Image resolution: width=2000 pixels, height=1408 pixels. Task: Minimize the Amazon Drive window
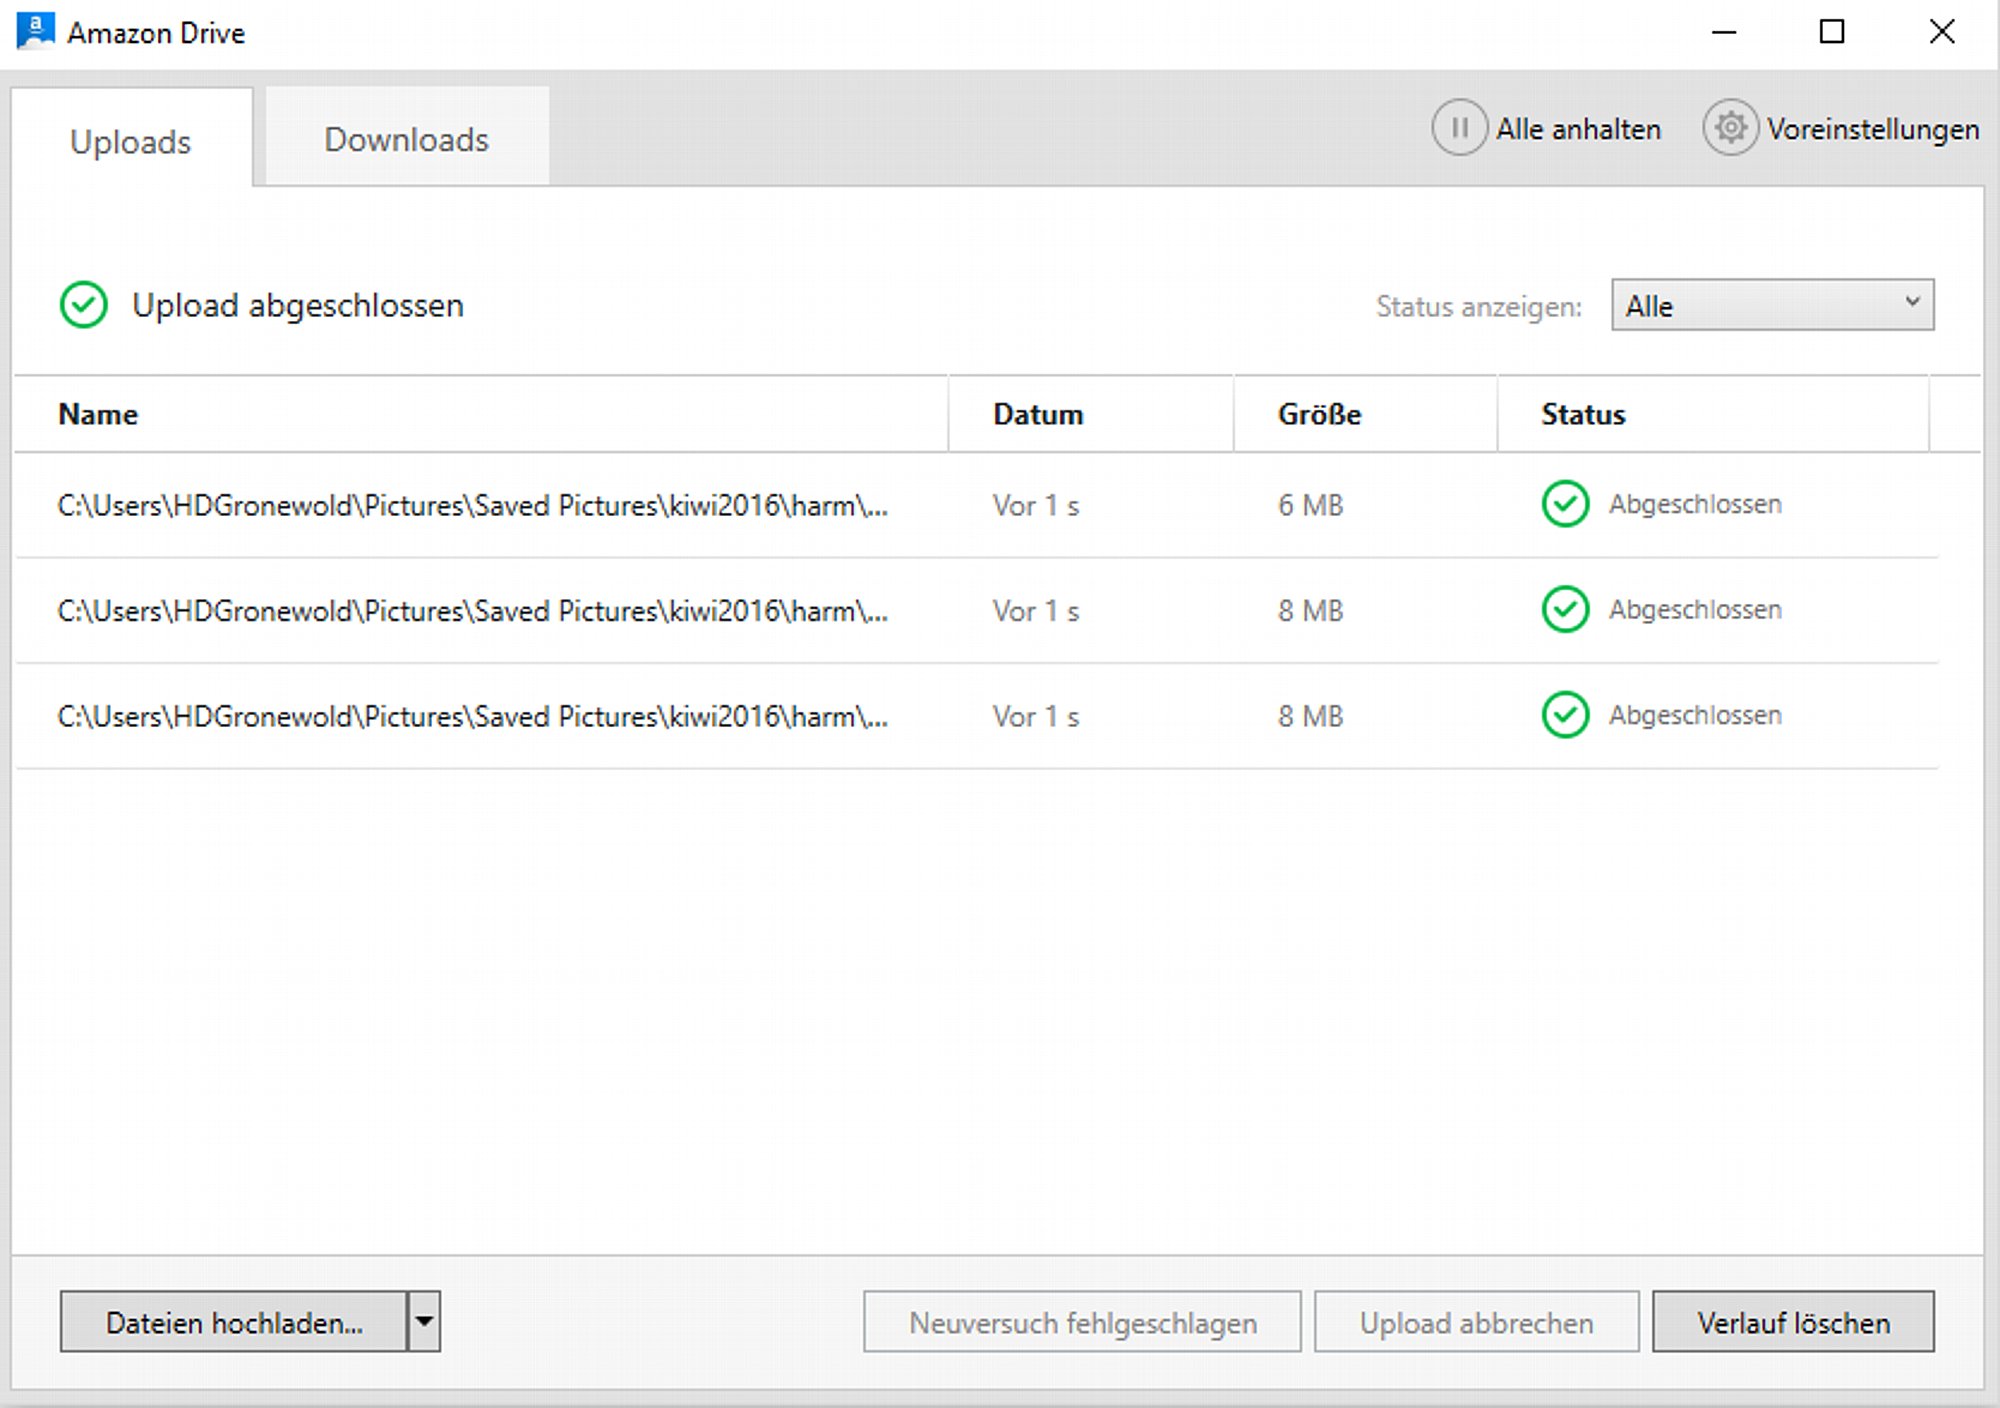point(1724,32)
